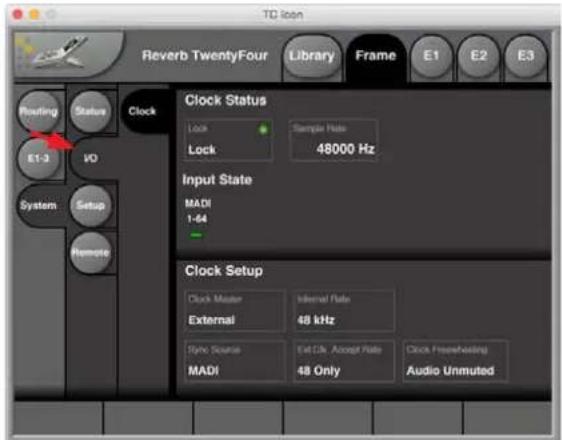562x440 pixels.
Task: Open the Internal Rate 48 kHz dropdown
Action: (x=343, y=311)
